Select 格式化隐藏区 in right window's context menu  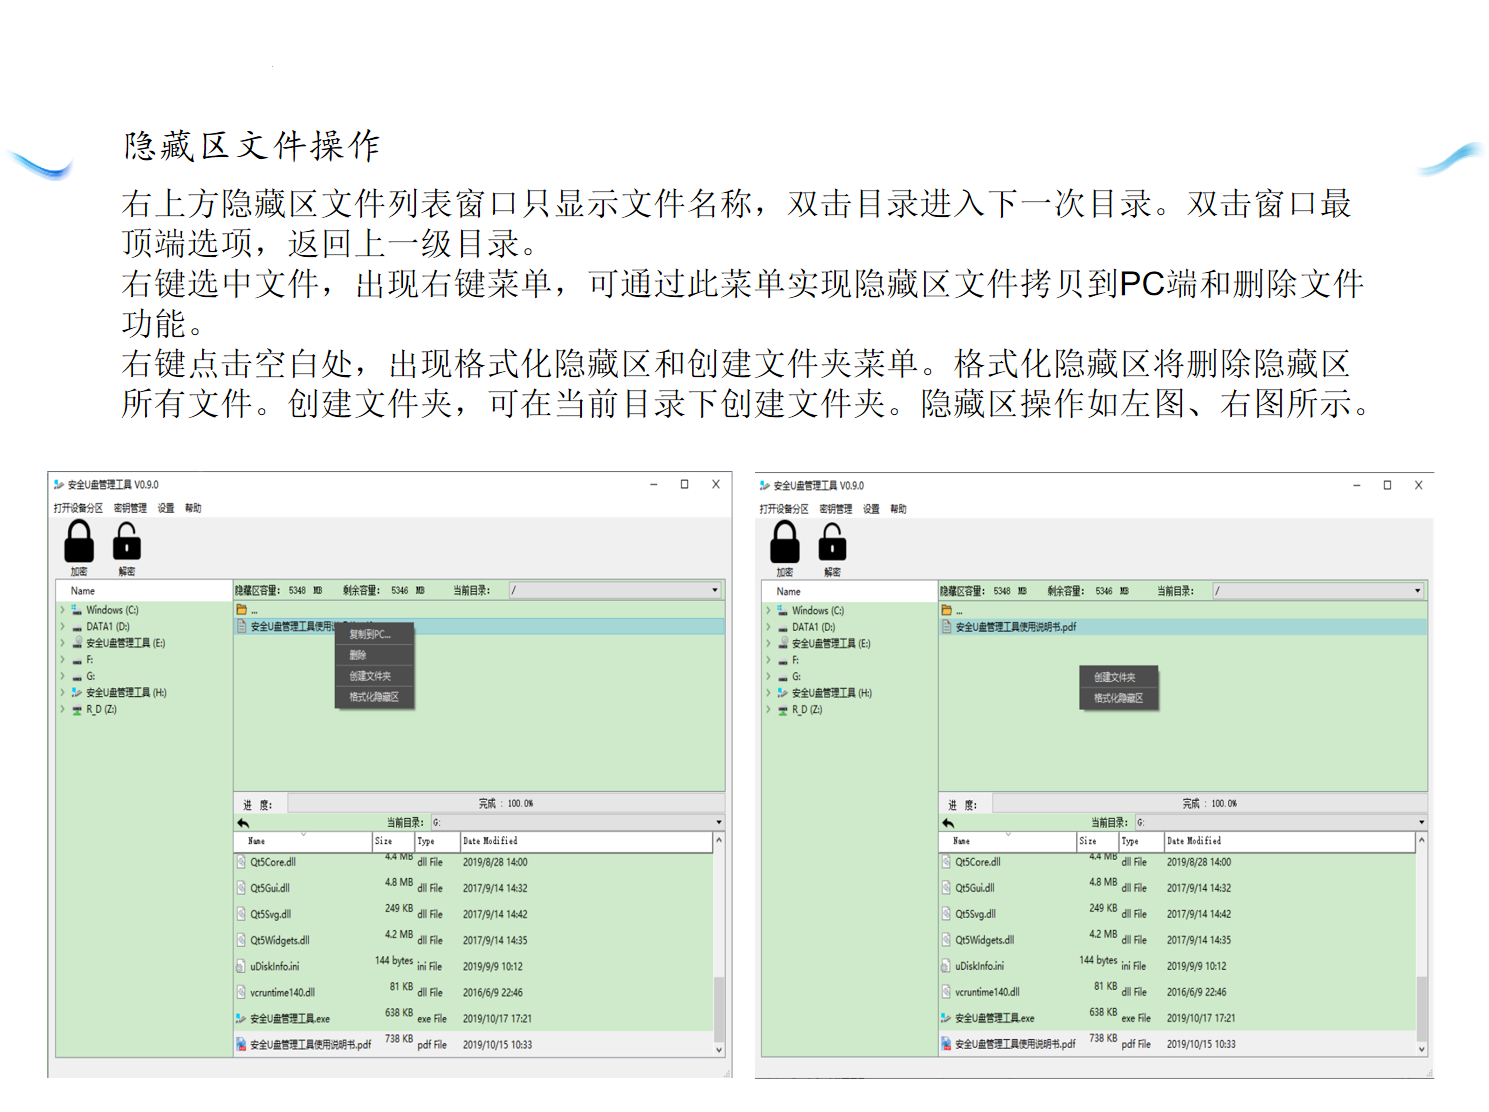[1118, 698]
